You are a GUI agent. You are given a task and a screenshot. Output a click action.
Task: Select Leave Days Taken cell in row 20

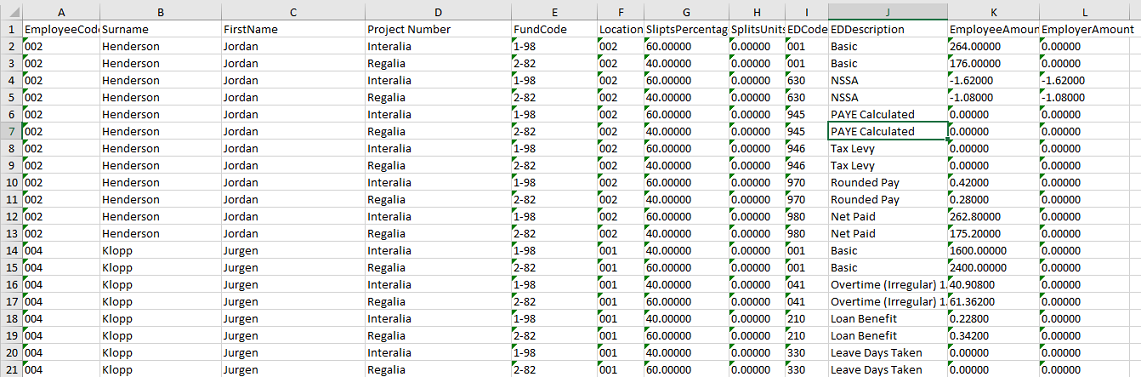pyautogui.click(x=888, y=353)
